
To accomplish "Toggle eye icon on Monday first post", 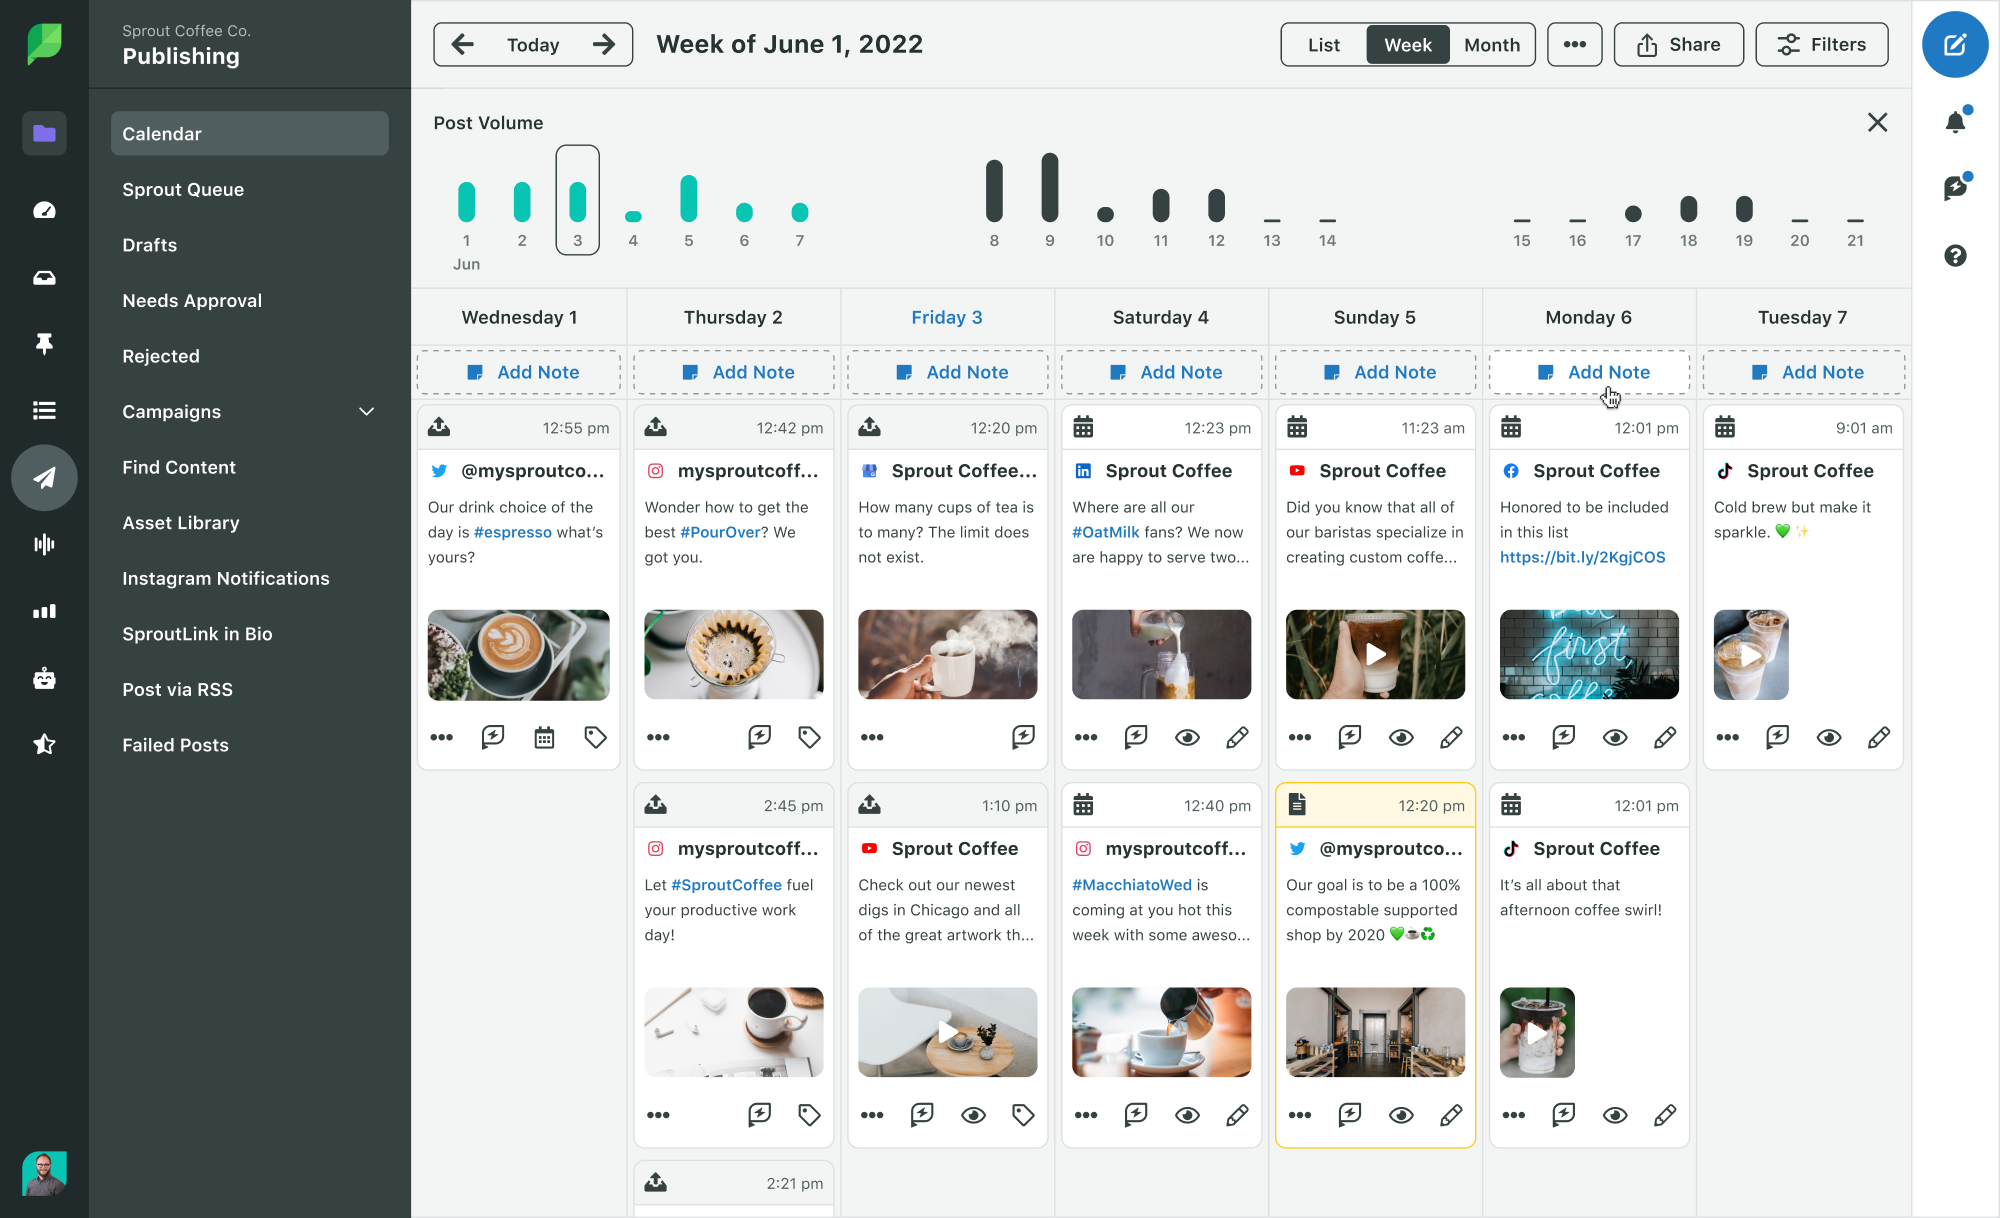I will (1616, 737).
